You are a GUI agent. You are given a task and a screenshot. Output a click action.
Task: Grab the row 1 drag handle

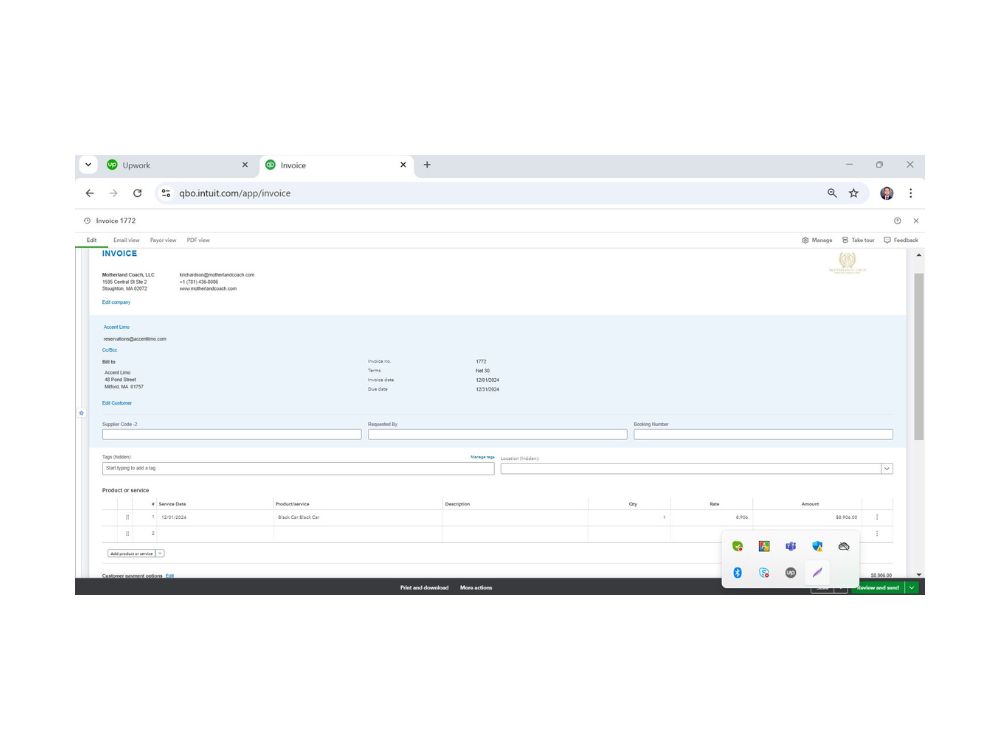[x=128, y=517]
